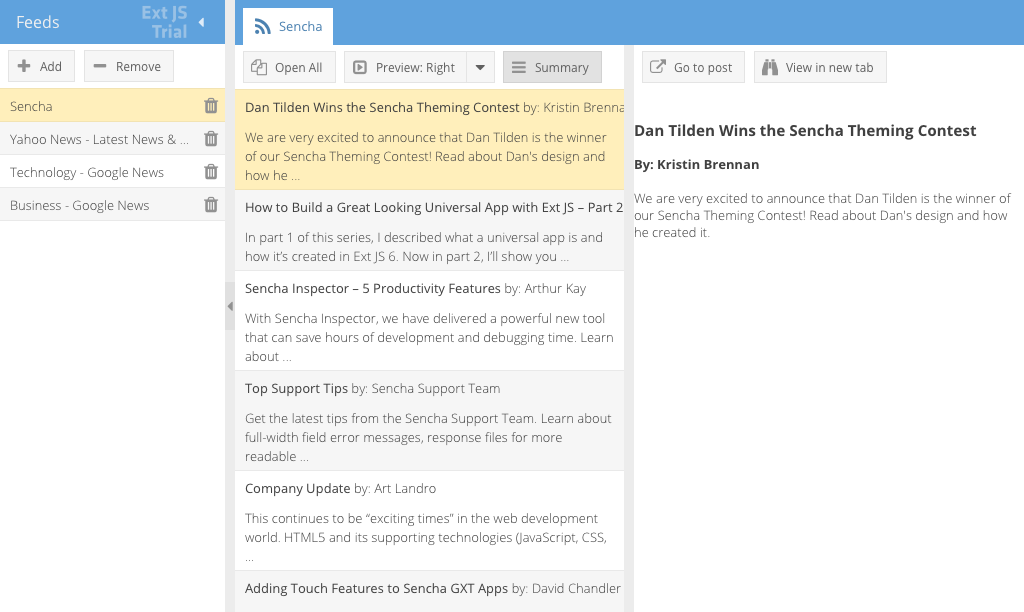Viewport: 1024px width, 612px height.
Task: Click the Open All button
Action: (289, 67)
